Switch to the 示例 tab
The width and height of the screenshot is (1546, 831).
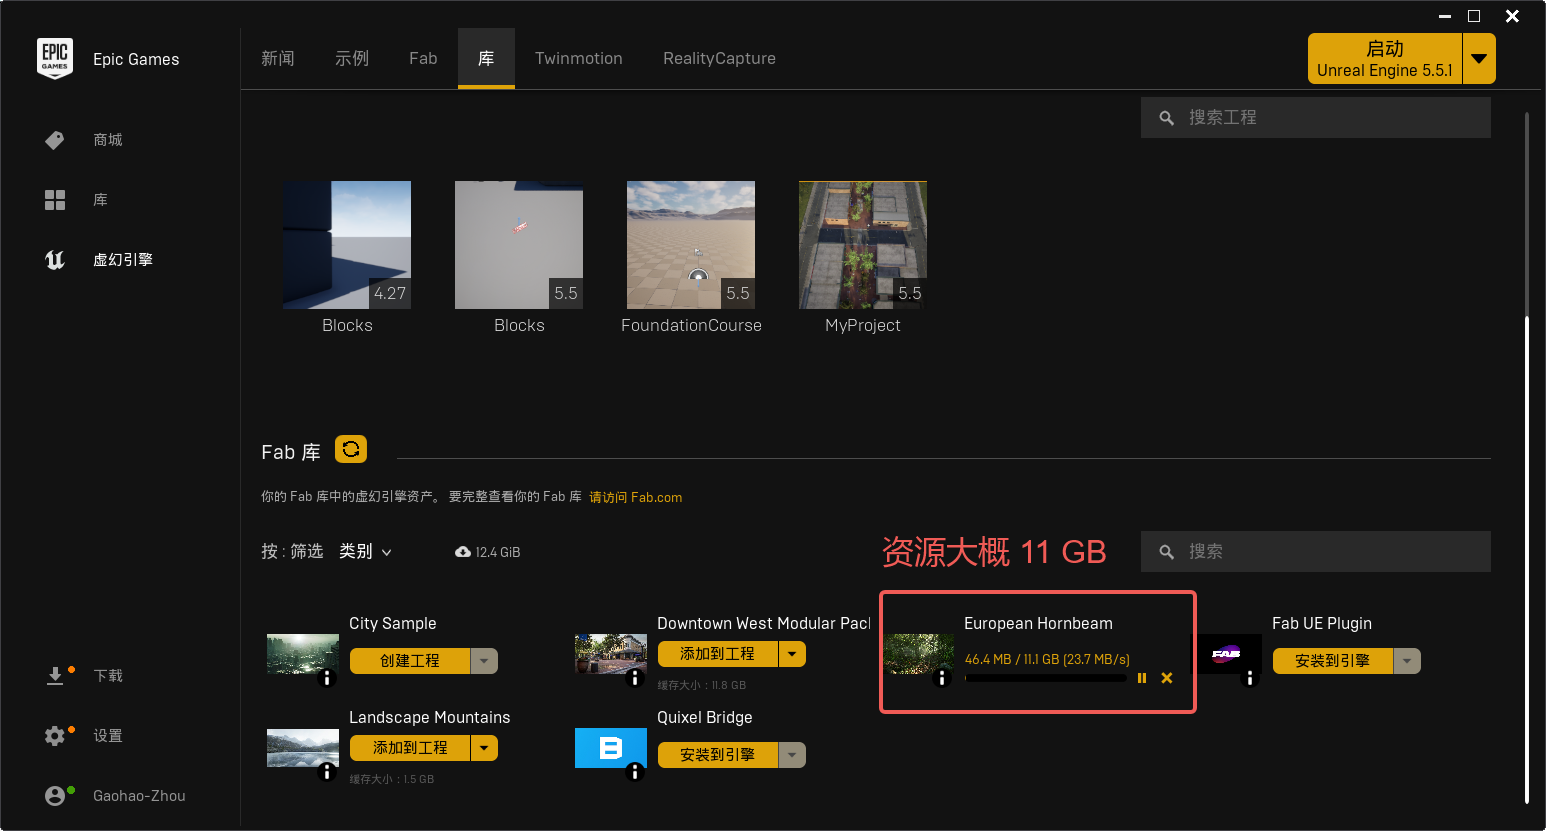352,59
